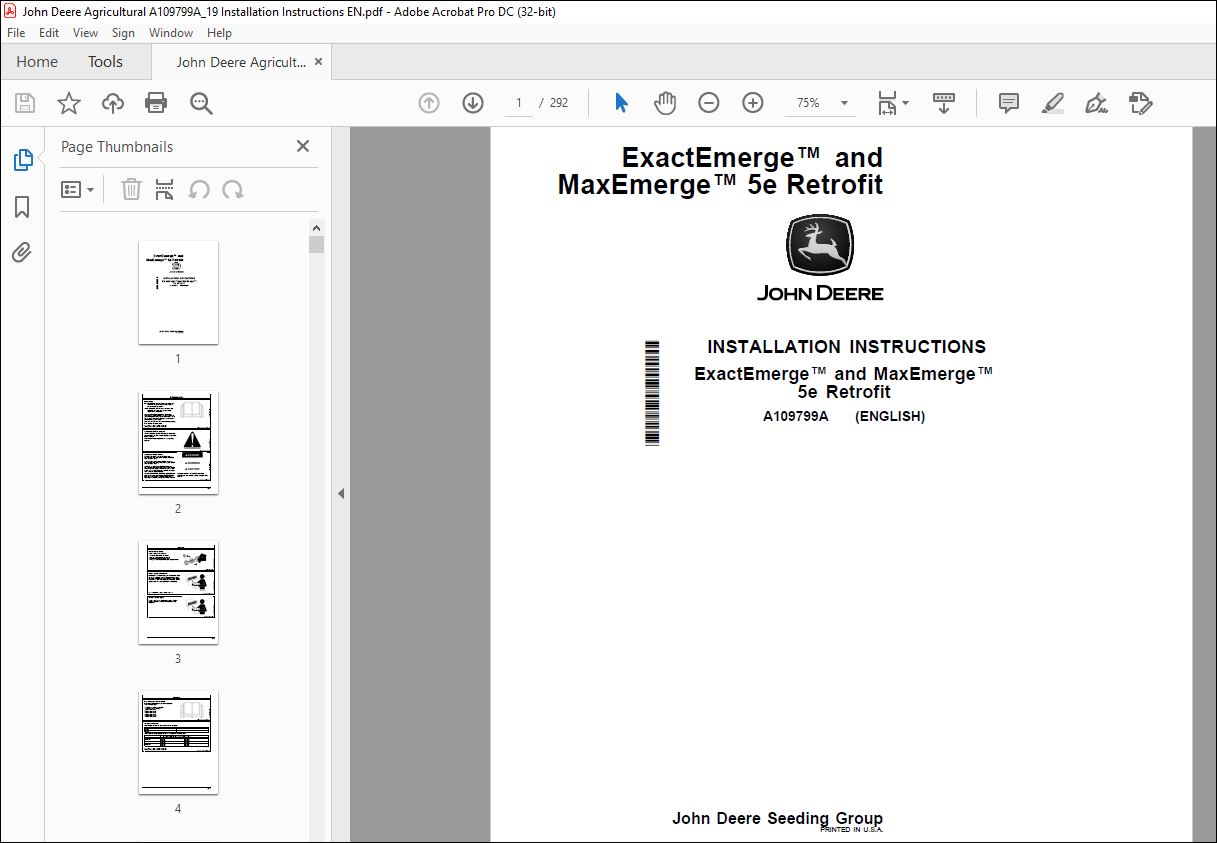
Task: Zoom in with the plus icon
Action: [753, 103]
